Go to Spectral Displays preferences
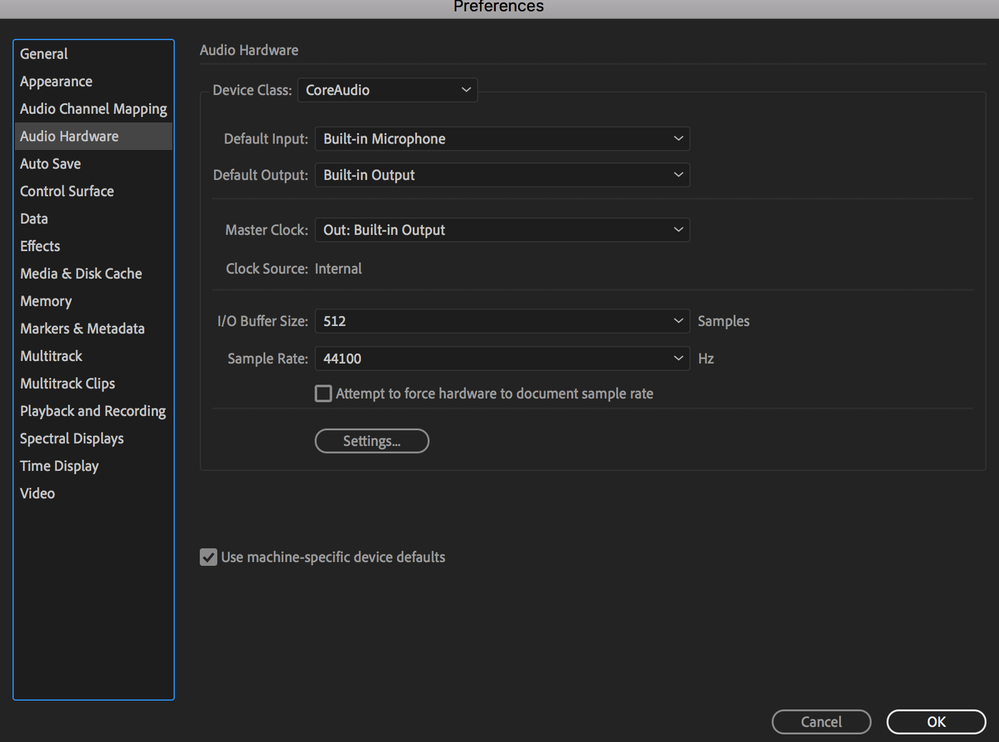999x742 pixels. pyautogui.click(x=71, y=438)
